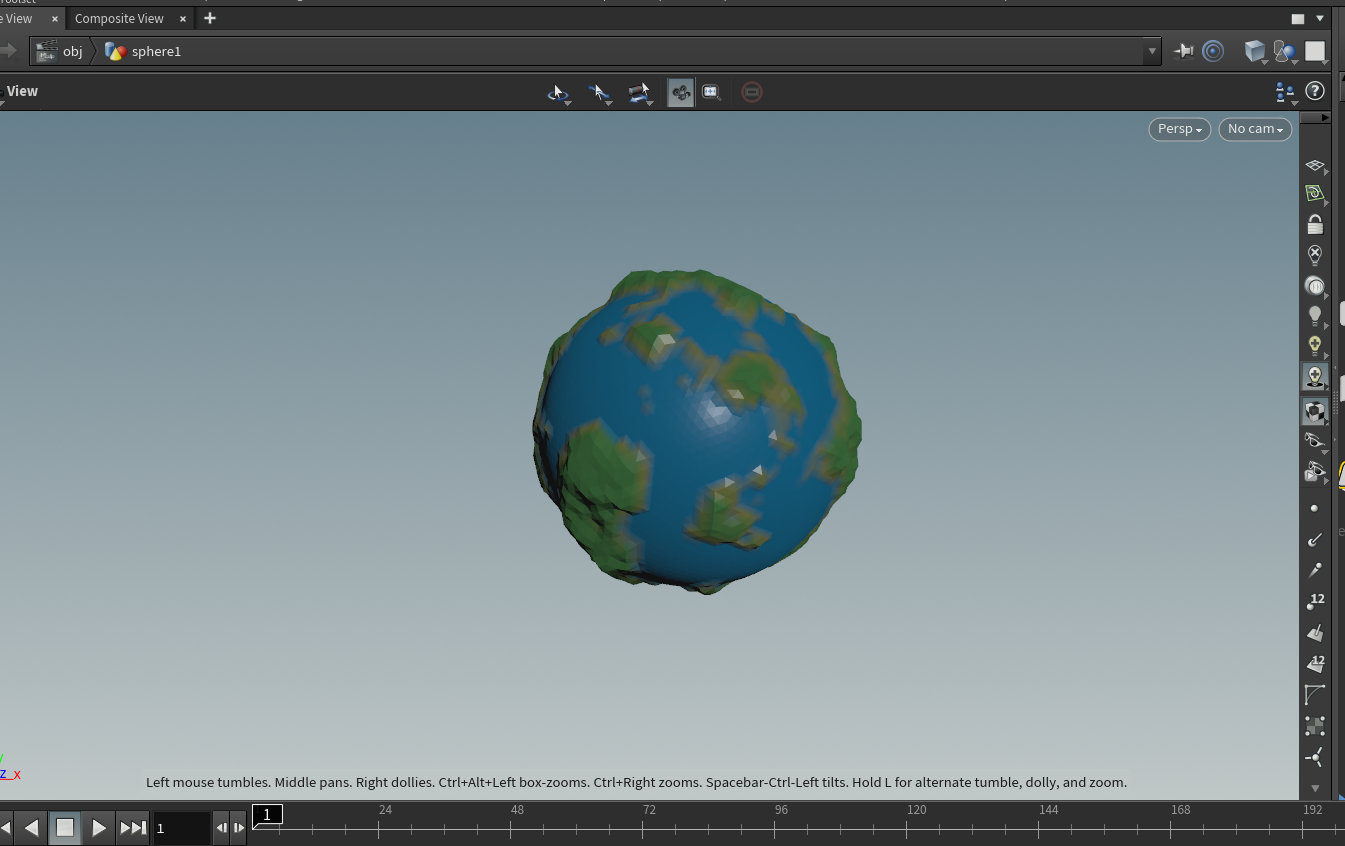Open the selectable objects filter menu

[1286, 92]
